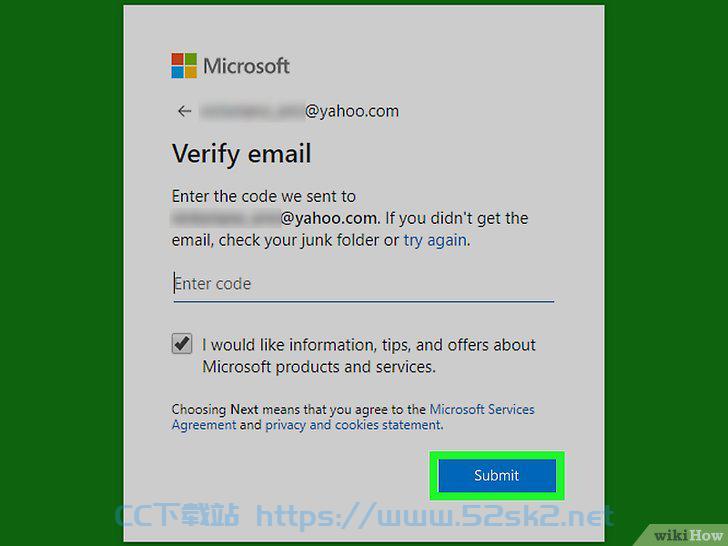Click the blue Submit button
Screen dimensions: 728x546
[x=497, y=475]
